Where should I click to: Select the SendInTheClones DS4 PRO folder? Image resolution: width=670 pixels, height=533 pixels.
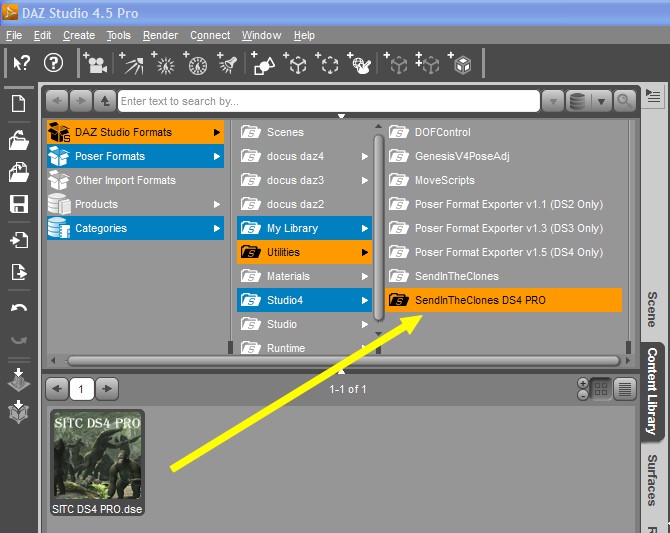[x=504, y=300]
